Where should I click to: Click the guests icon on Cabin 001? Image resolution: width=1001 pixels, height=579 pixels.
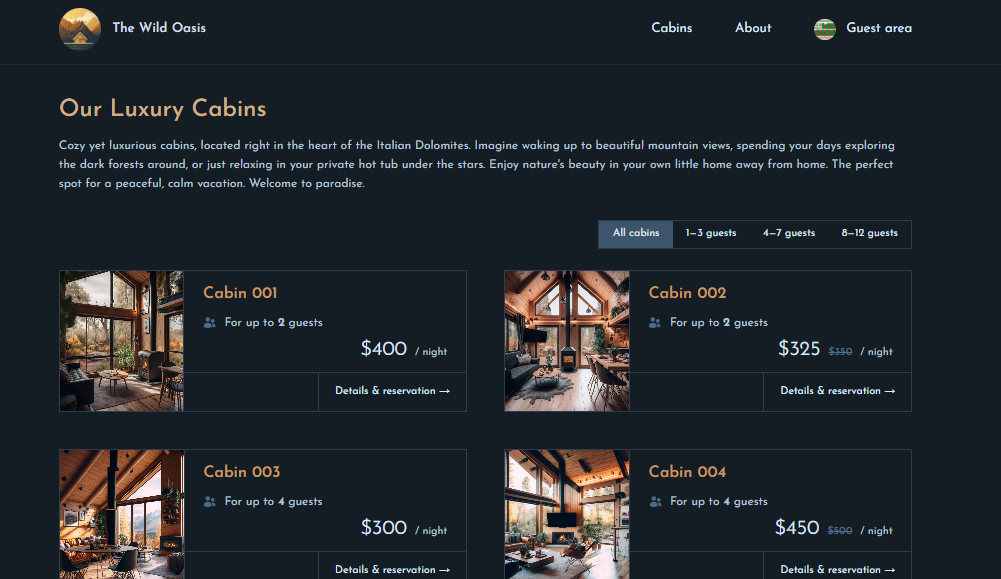pyautogui.click(x=210, y=323)
